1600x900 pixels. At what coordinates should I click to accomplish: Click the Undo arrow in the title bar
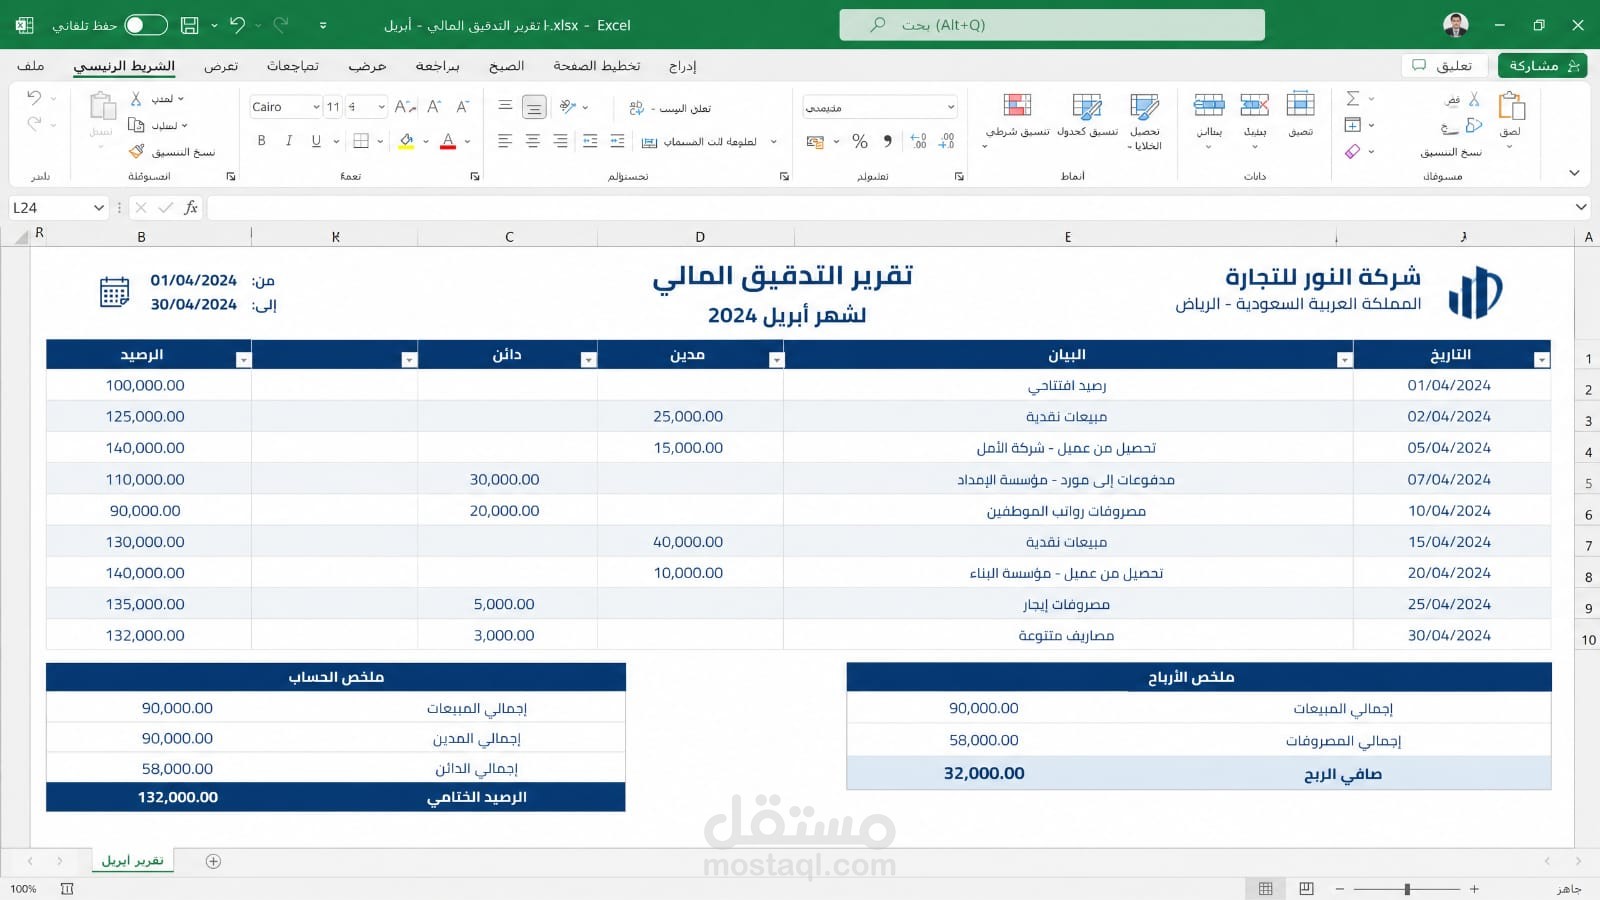[x=237, y=25]
